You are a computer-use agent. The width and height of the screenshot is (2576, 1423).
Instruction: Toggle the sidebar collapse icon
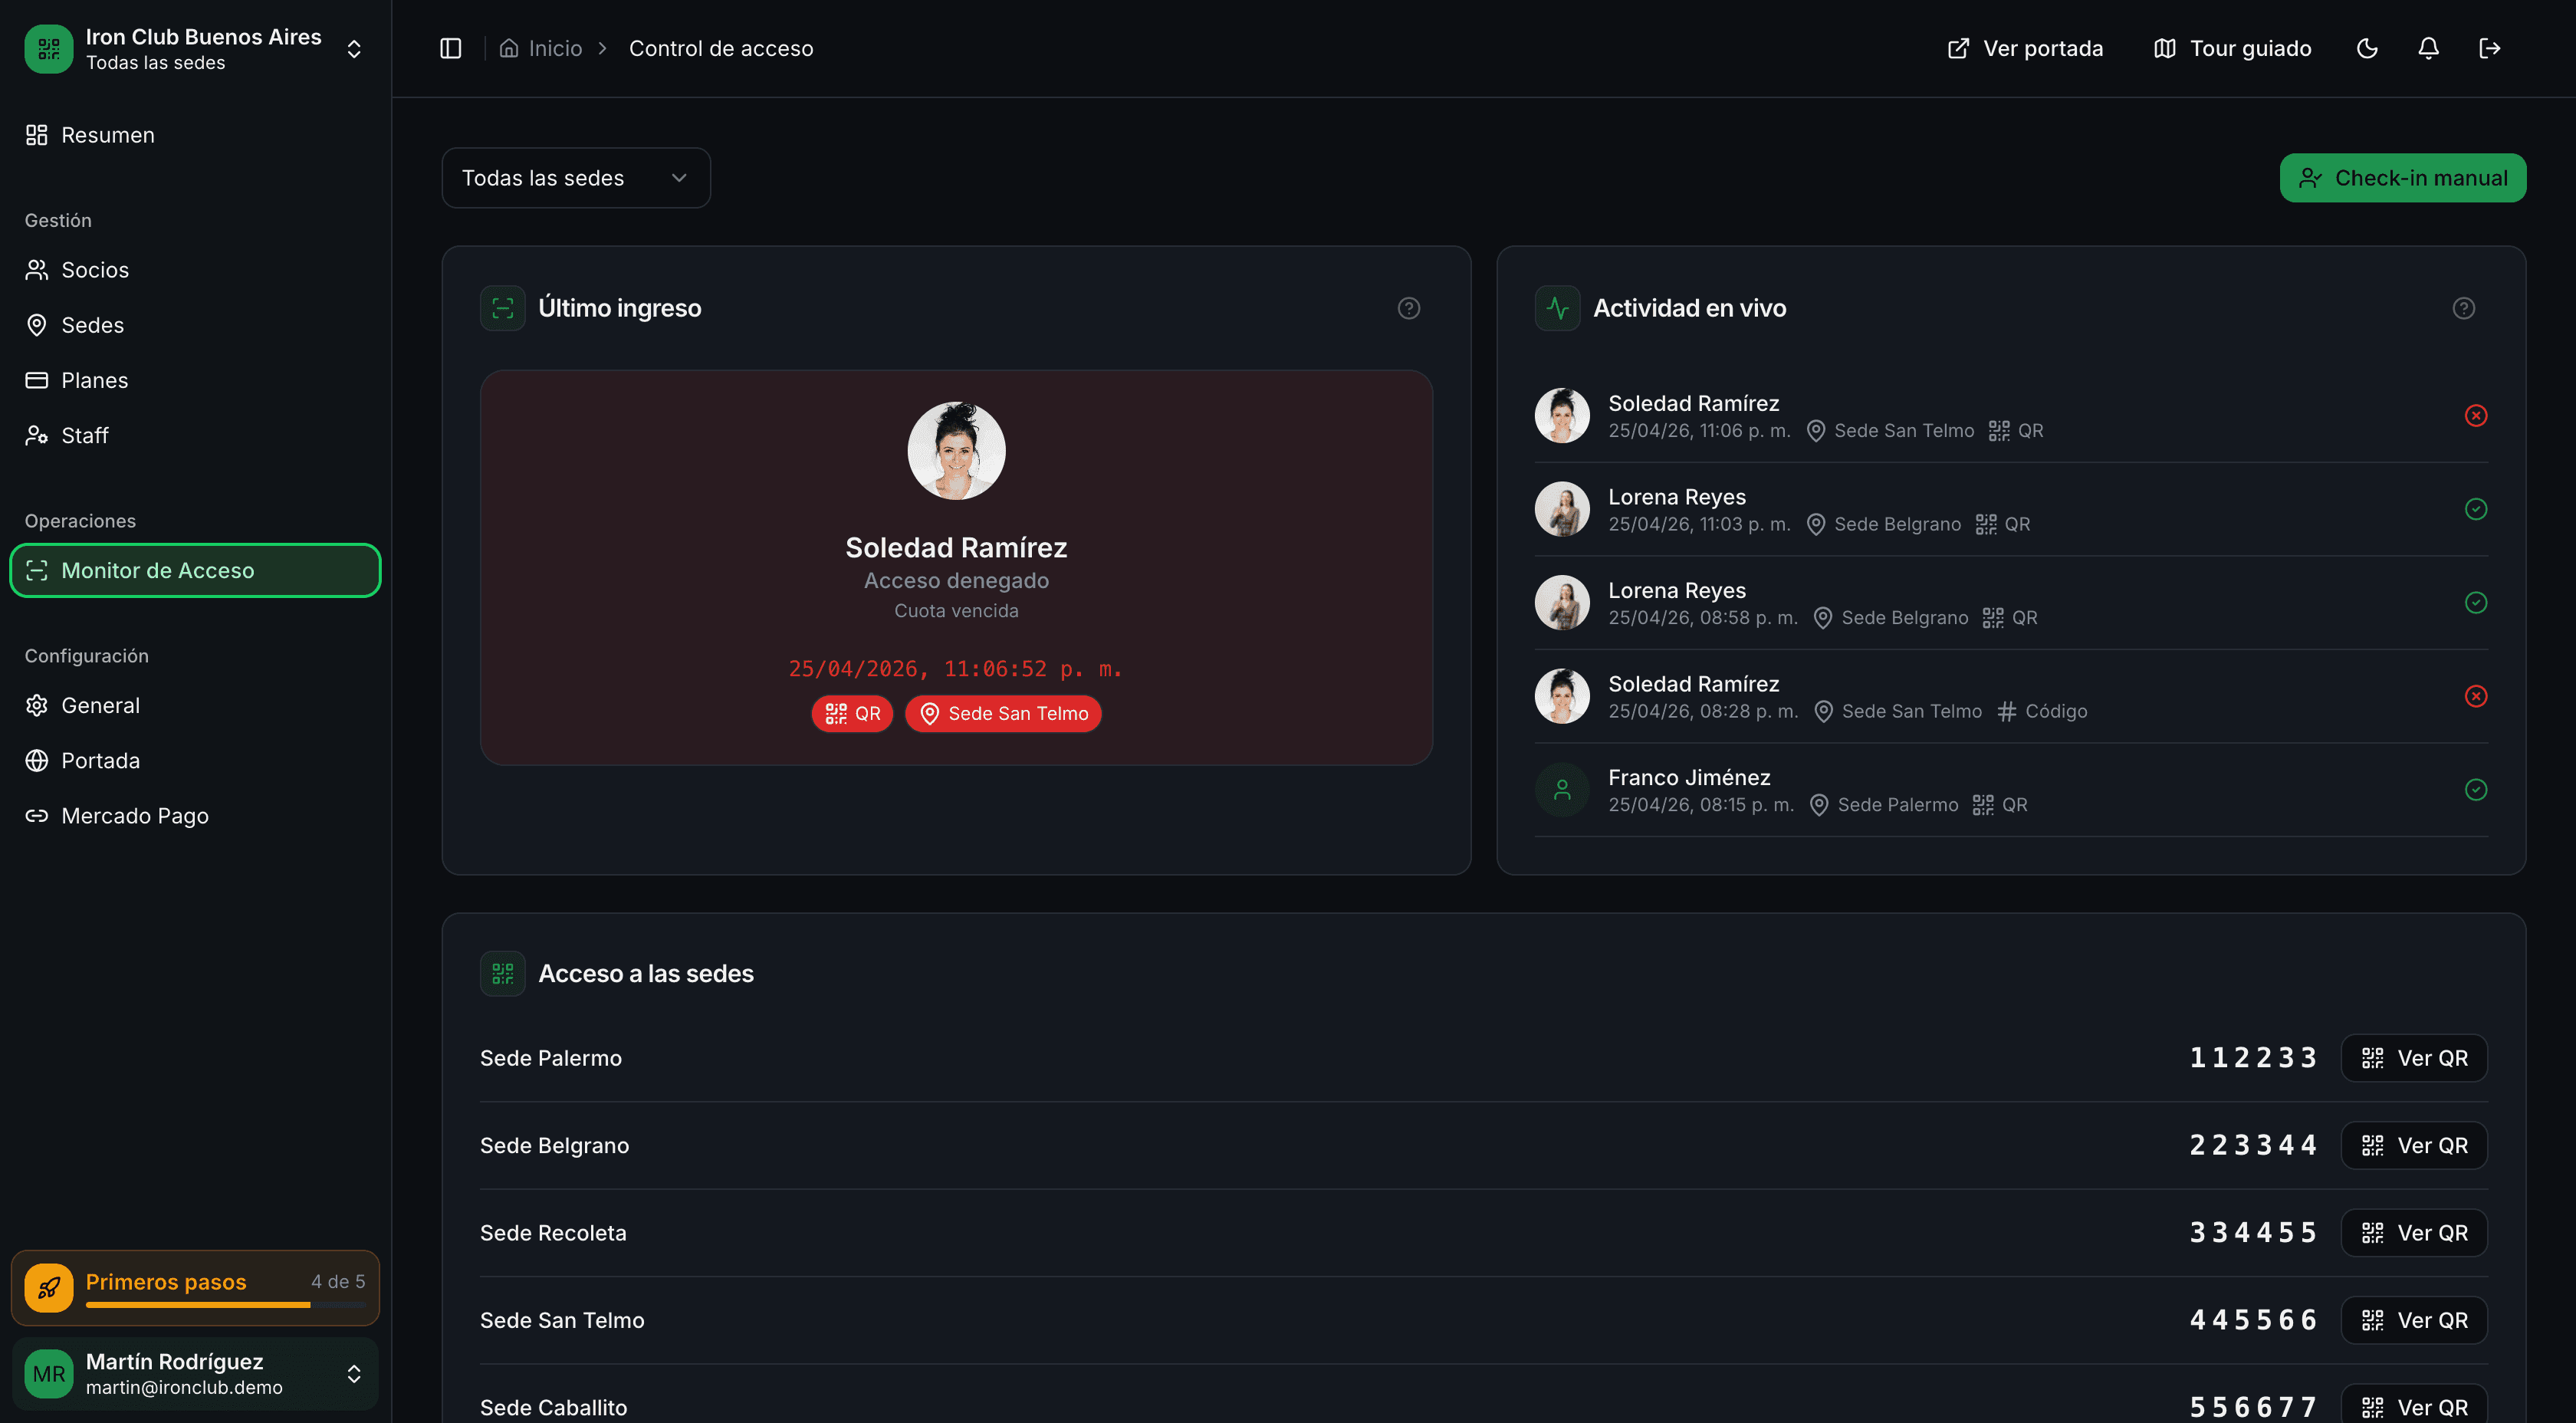450,48
